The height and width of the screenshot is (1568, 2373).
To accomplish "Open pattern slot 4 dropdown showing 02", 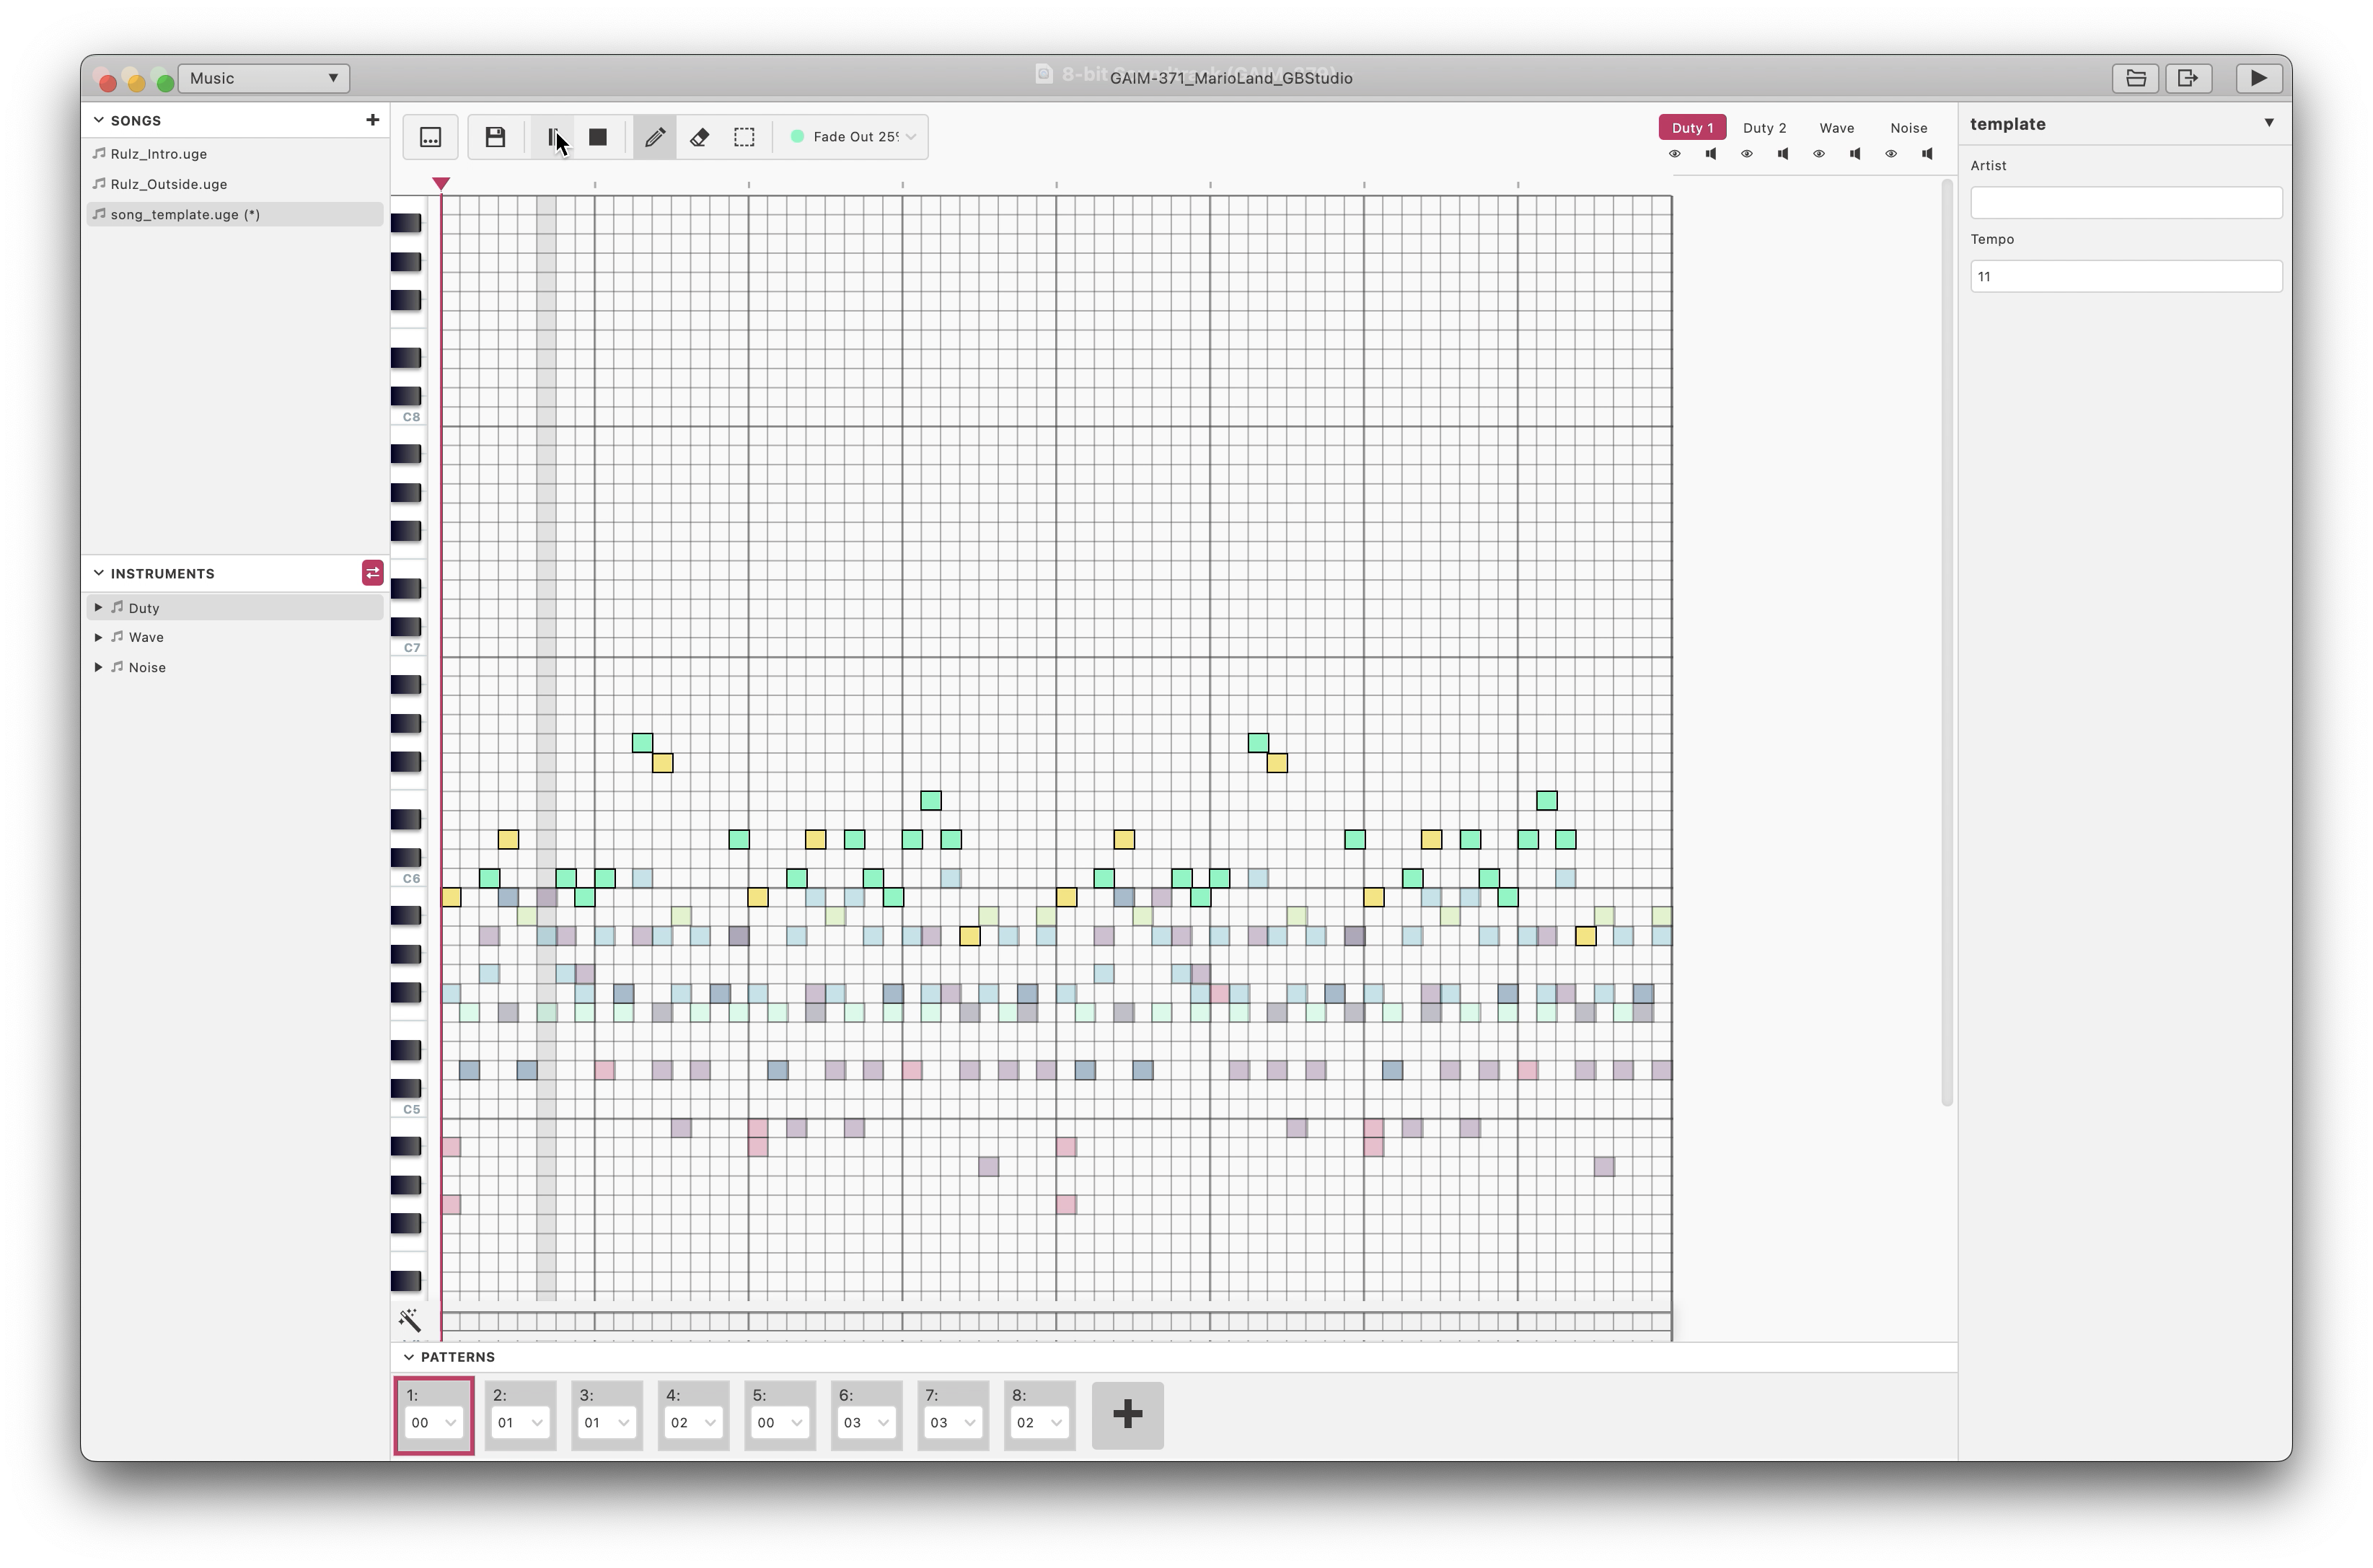I will [x=693, y=1423].
